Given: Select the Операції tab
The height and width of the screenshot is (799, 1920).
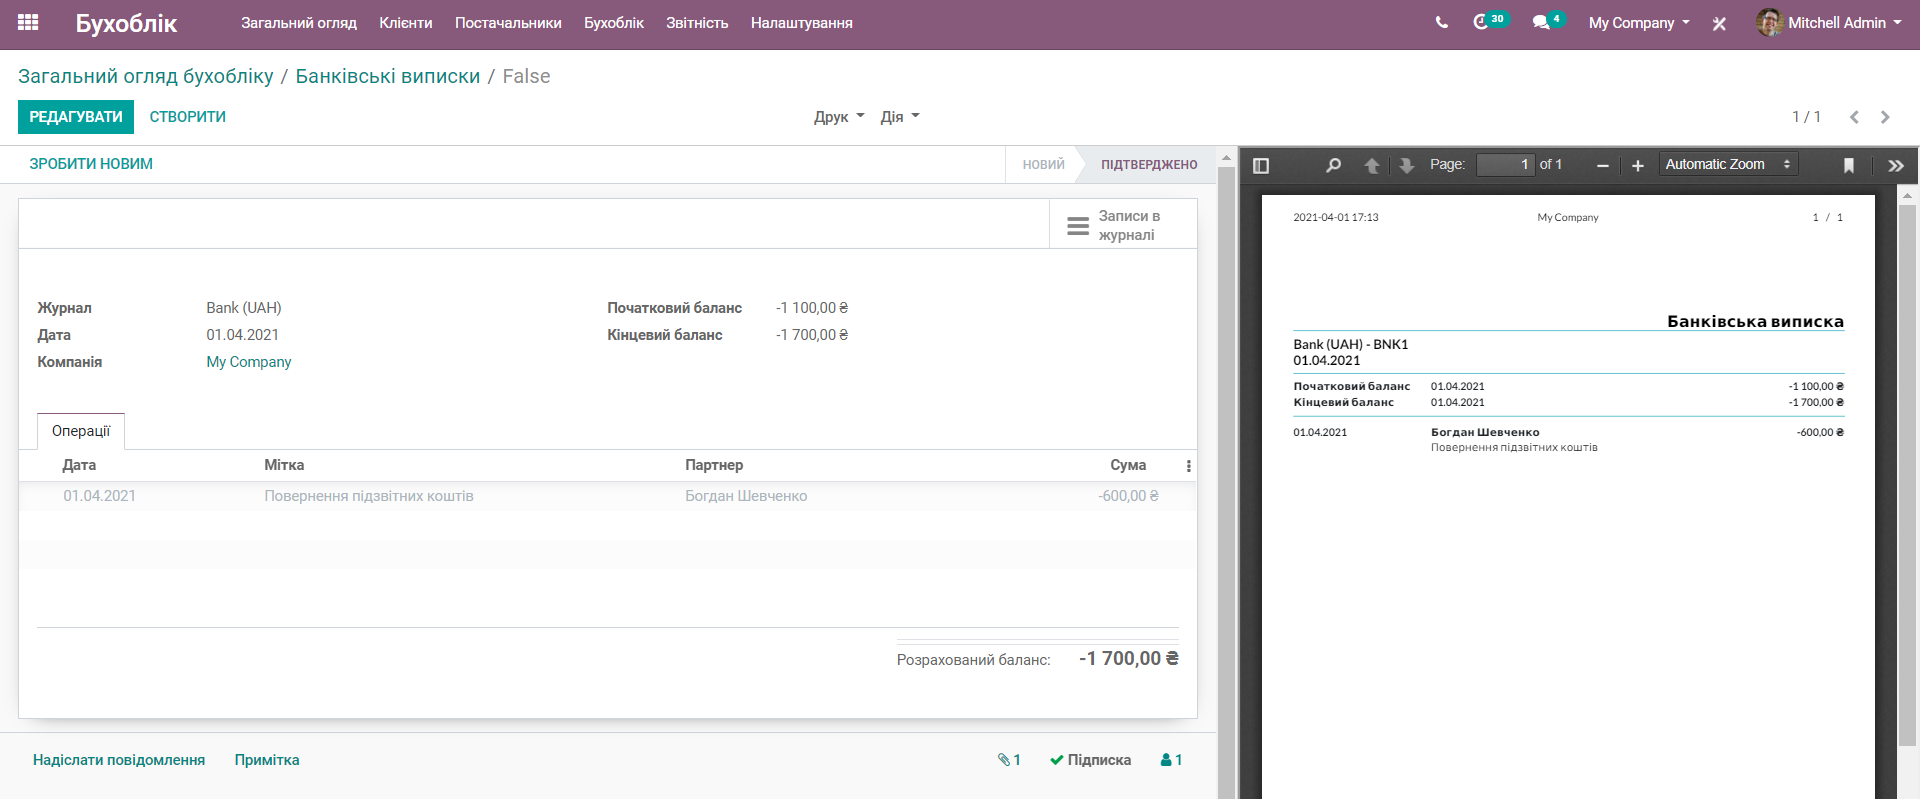Looking at the screenshot, I should (x=81, y=431).
